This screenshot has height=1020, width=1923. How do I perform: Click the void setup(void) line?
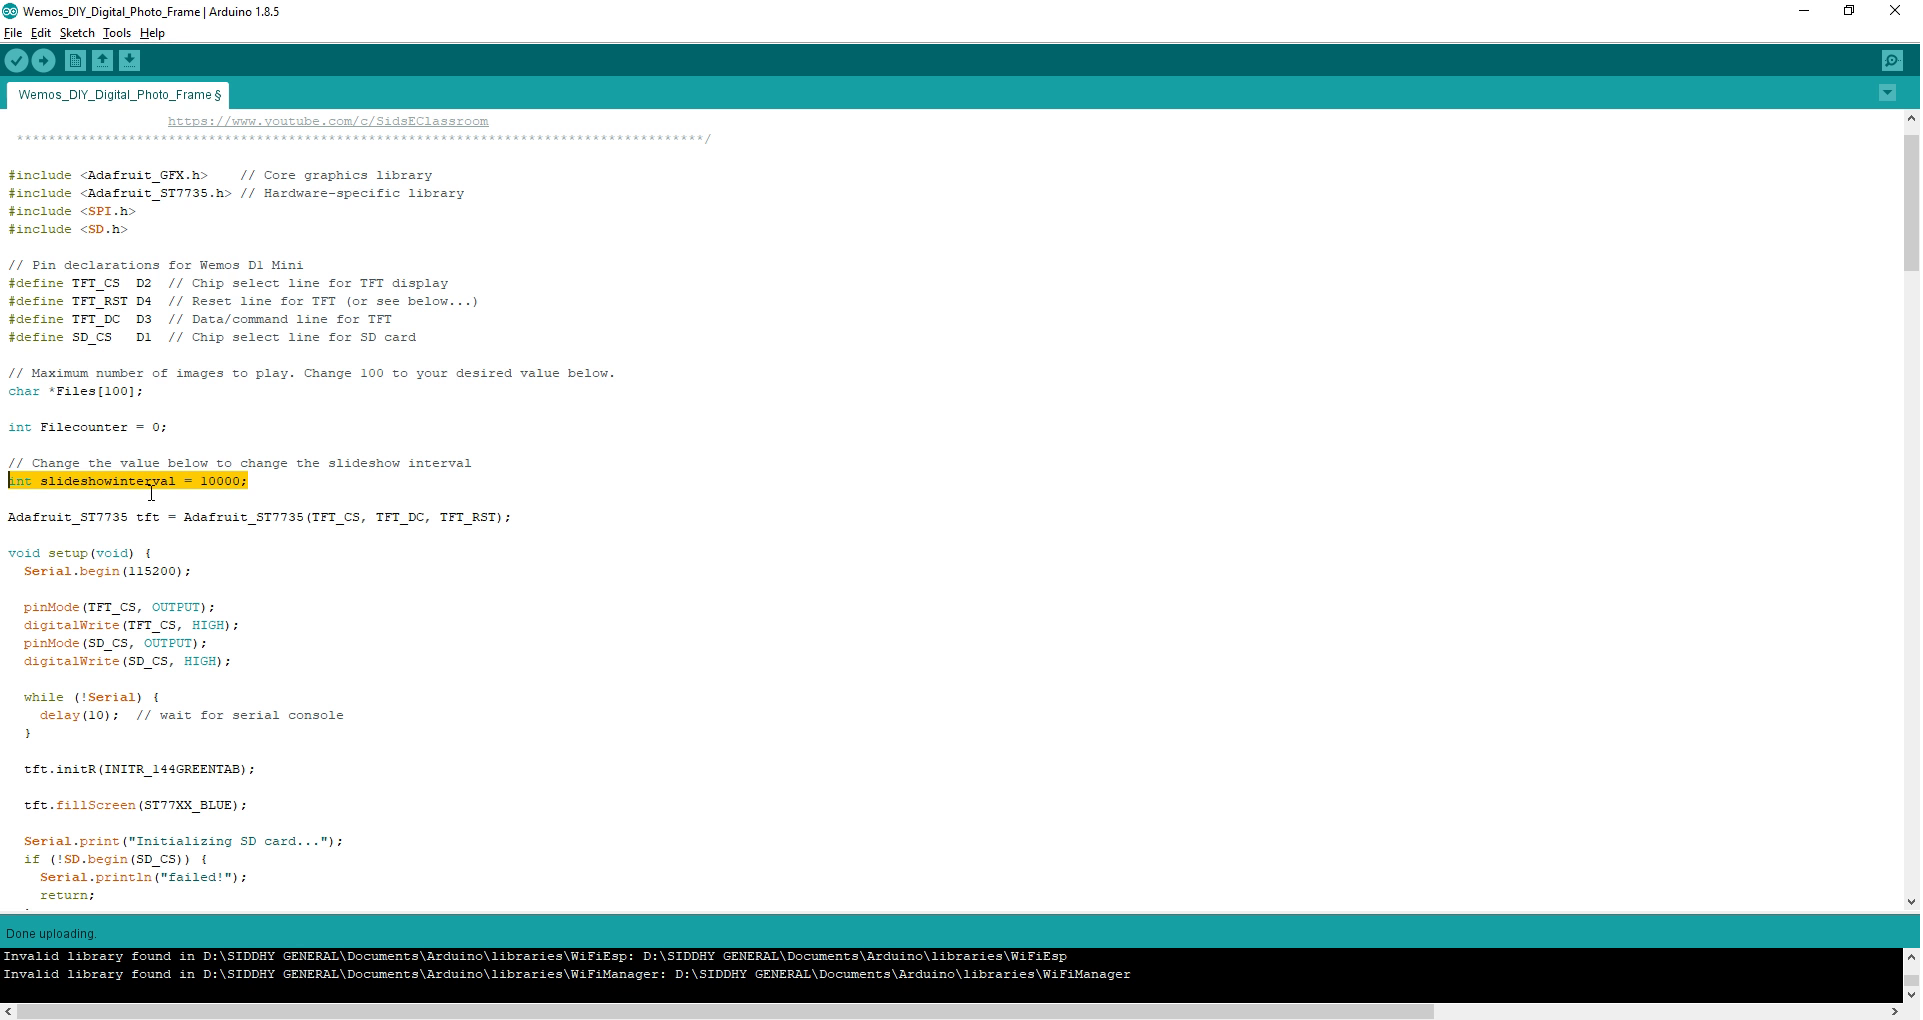click(x=80, y=553)
